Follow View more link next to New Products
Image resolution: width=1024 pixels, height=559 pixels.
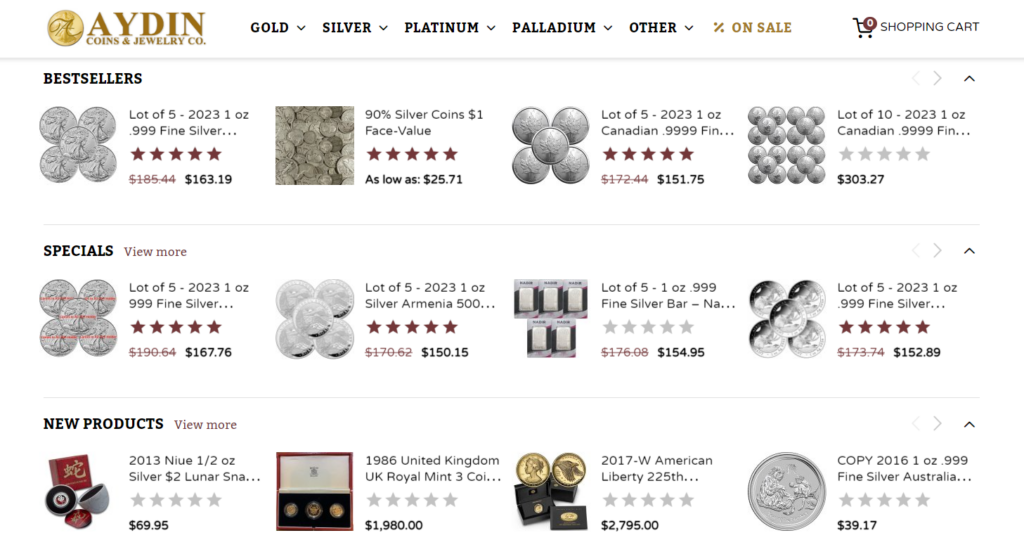click(205, 424)
